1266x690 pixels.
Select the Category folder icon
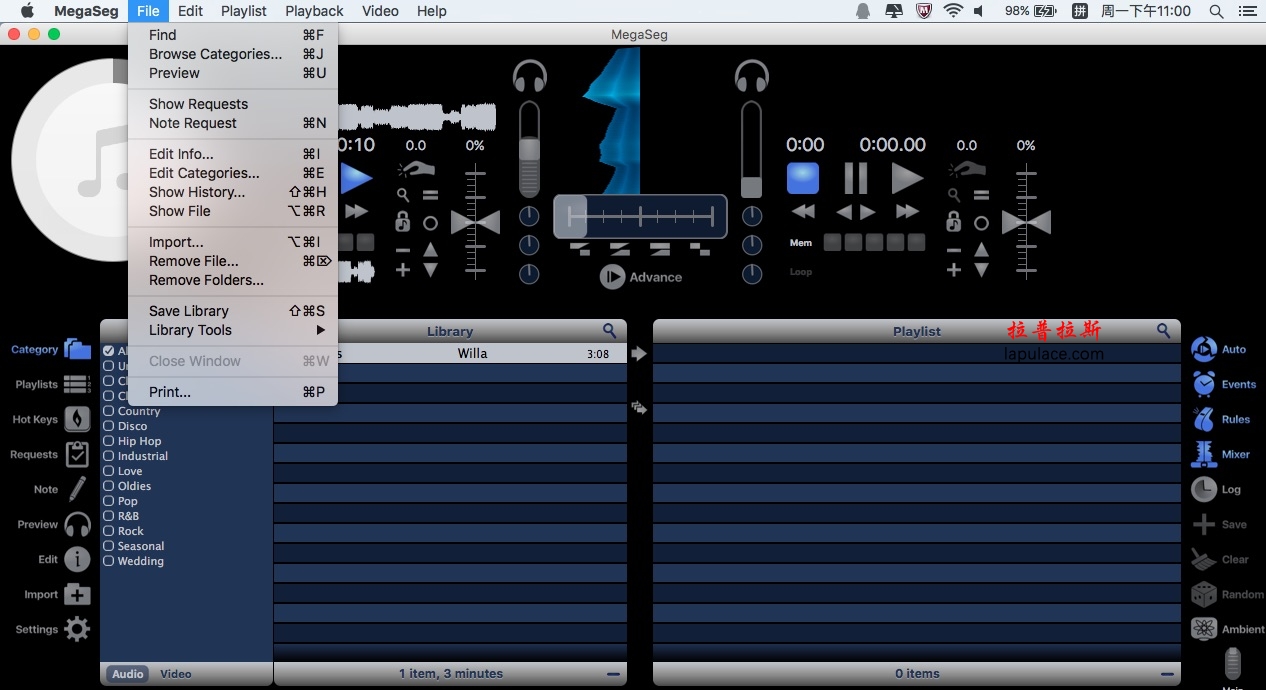(77, 349)
